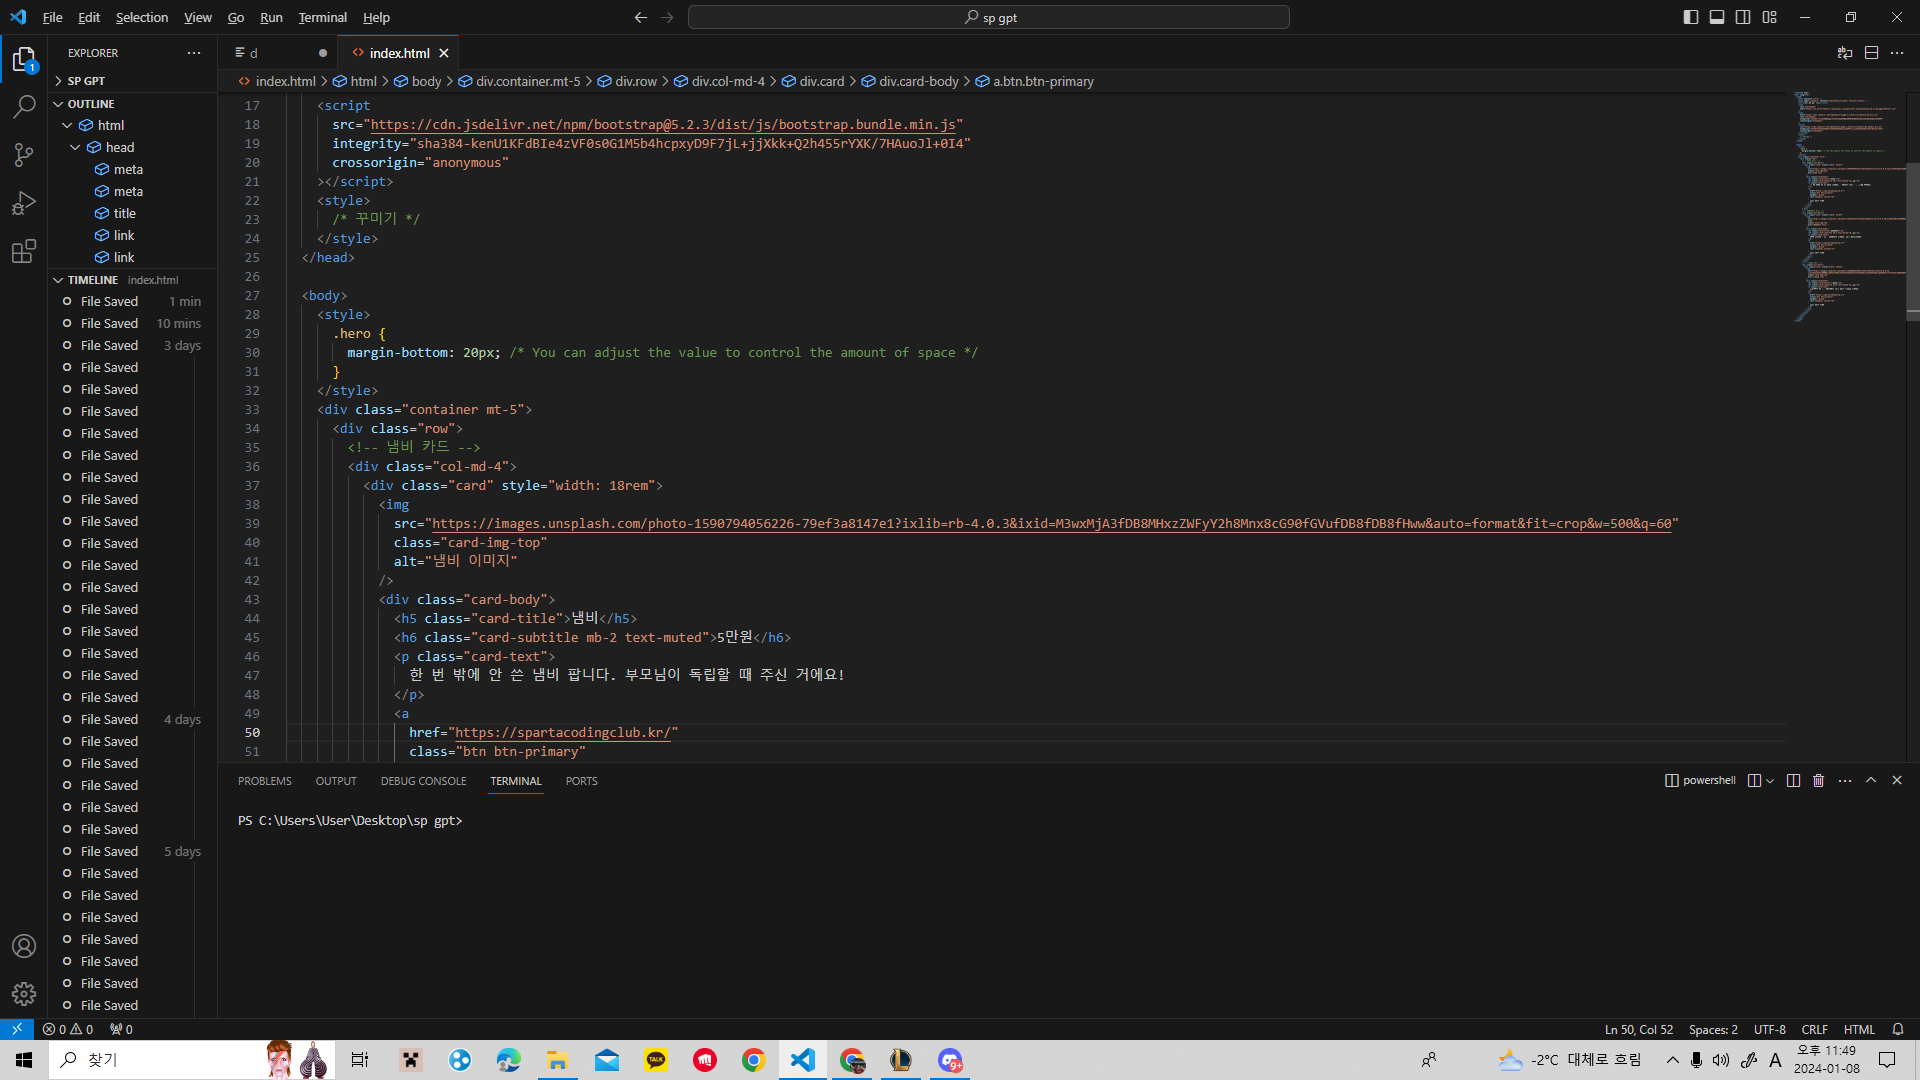Viewport: 1920px width, 1080px height.
Task: Open the Extensions view
Action: point(24,251)
